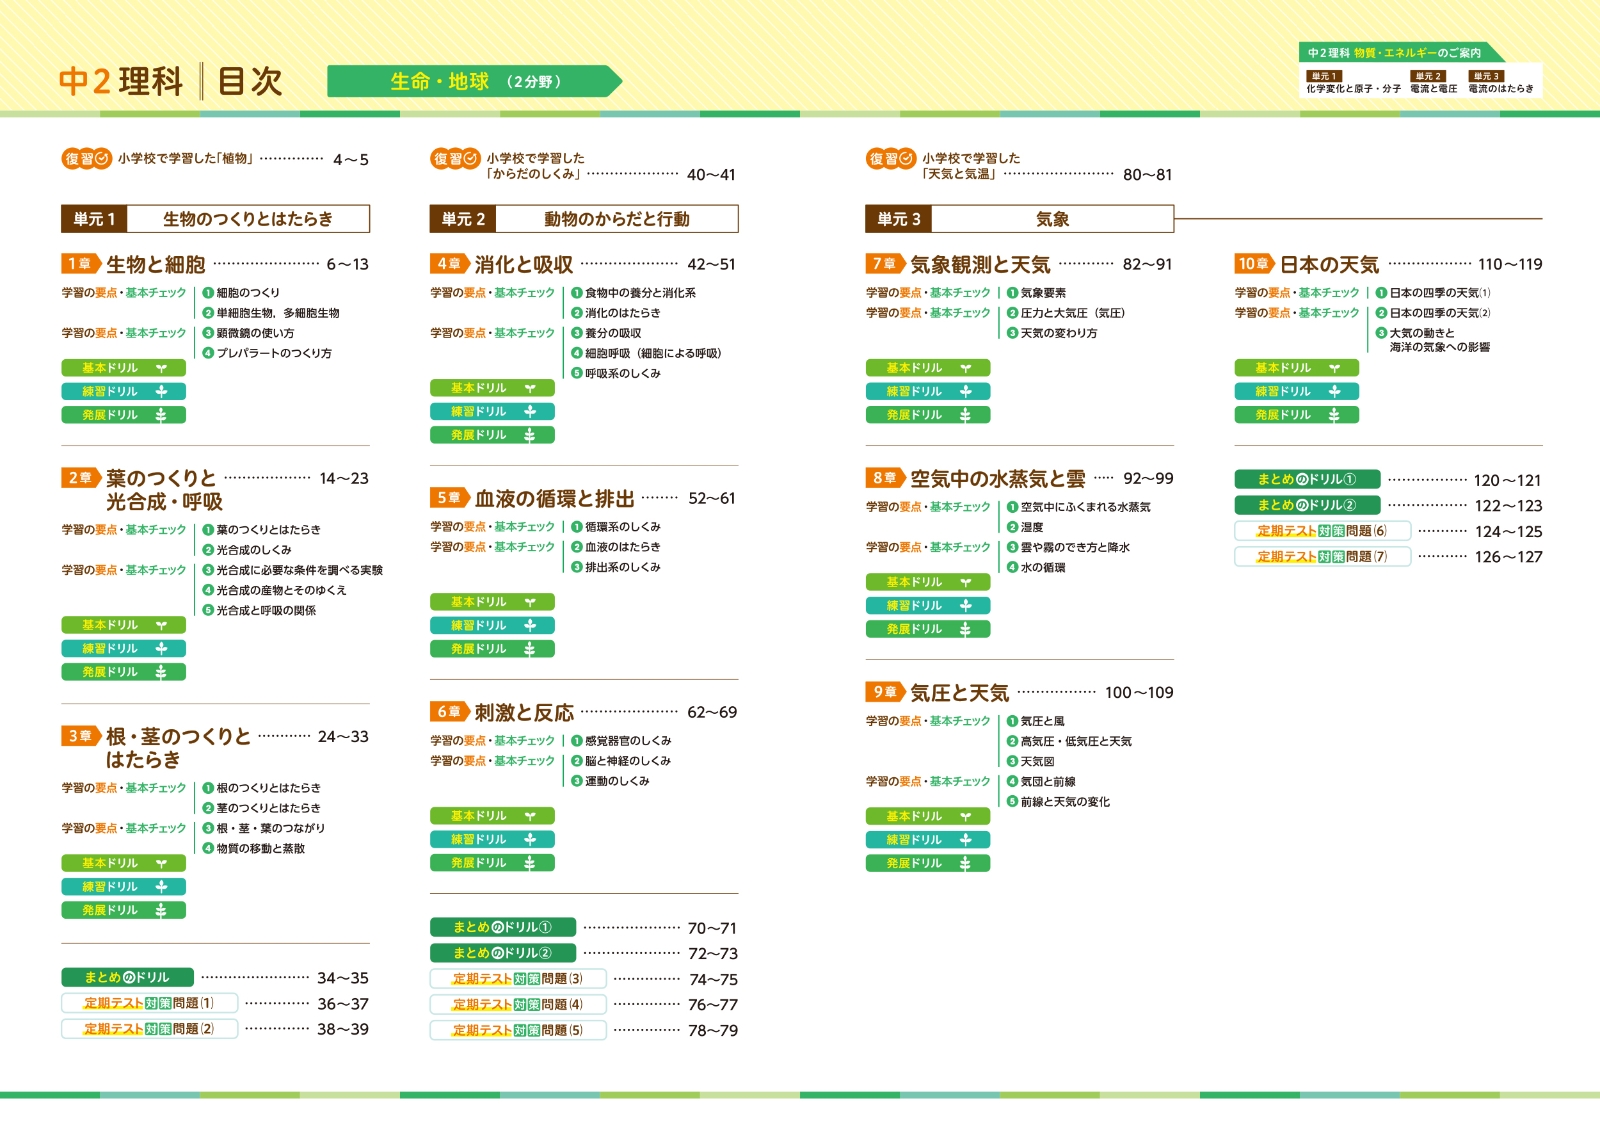This screenshot has width=1600, height=1130.
Task: Open まとめのドリル② on pages 122〜123
Action: coord(1307,505)
